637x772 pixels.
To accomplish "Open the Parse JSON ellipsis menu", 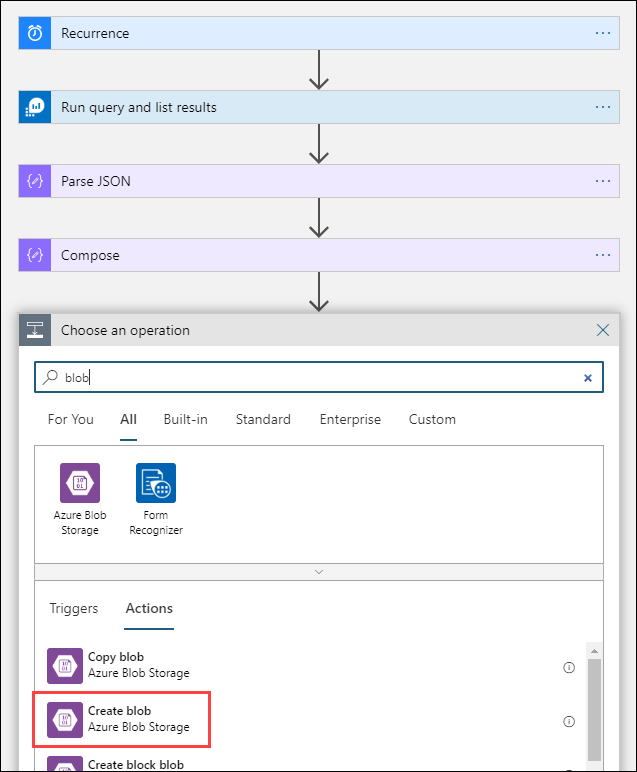I will 602,181.
